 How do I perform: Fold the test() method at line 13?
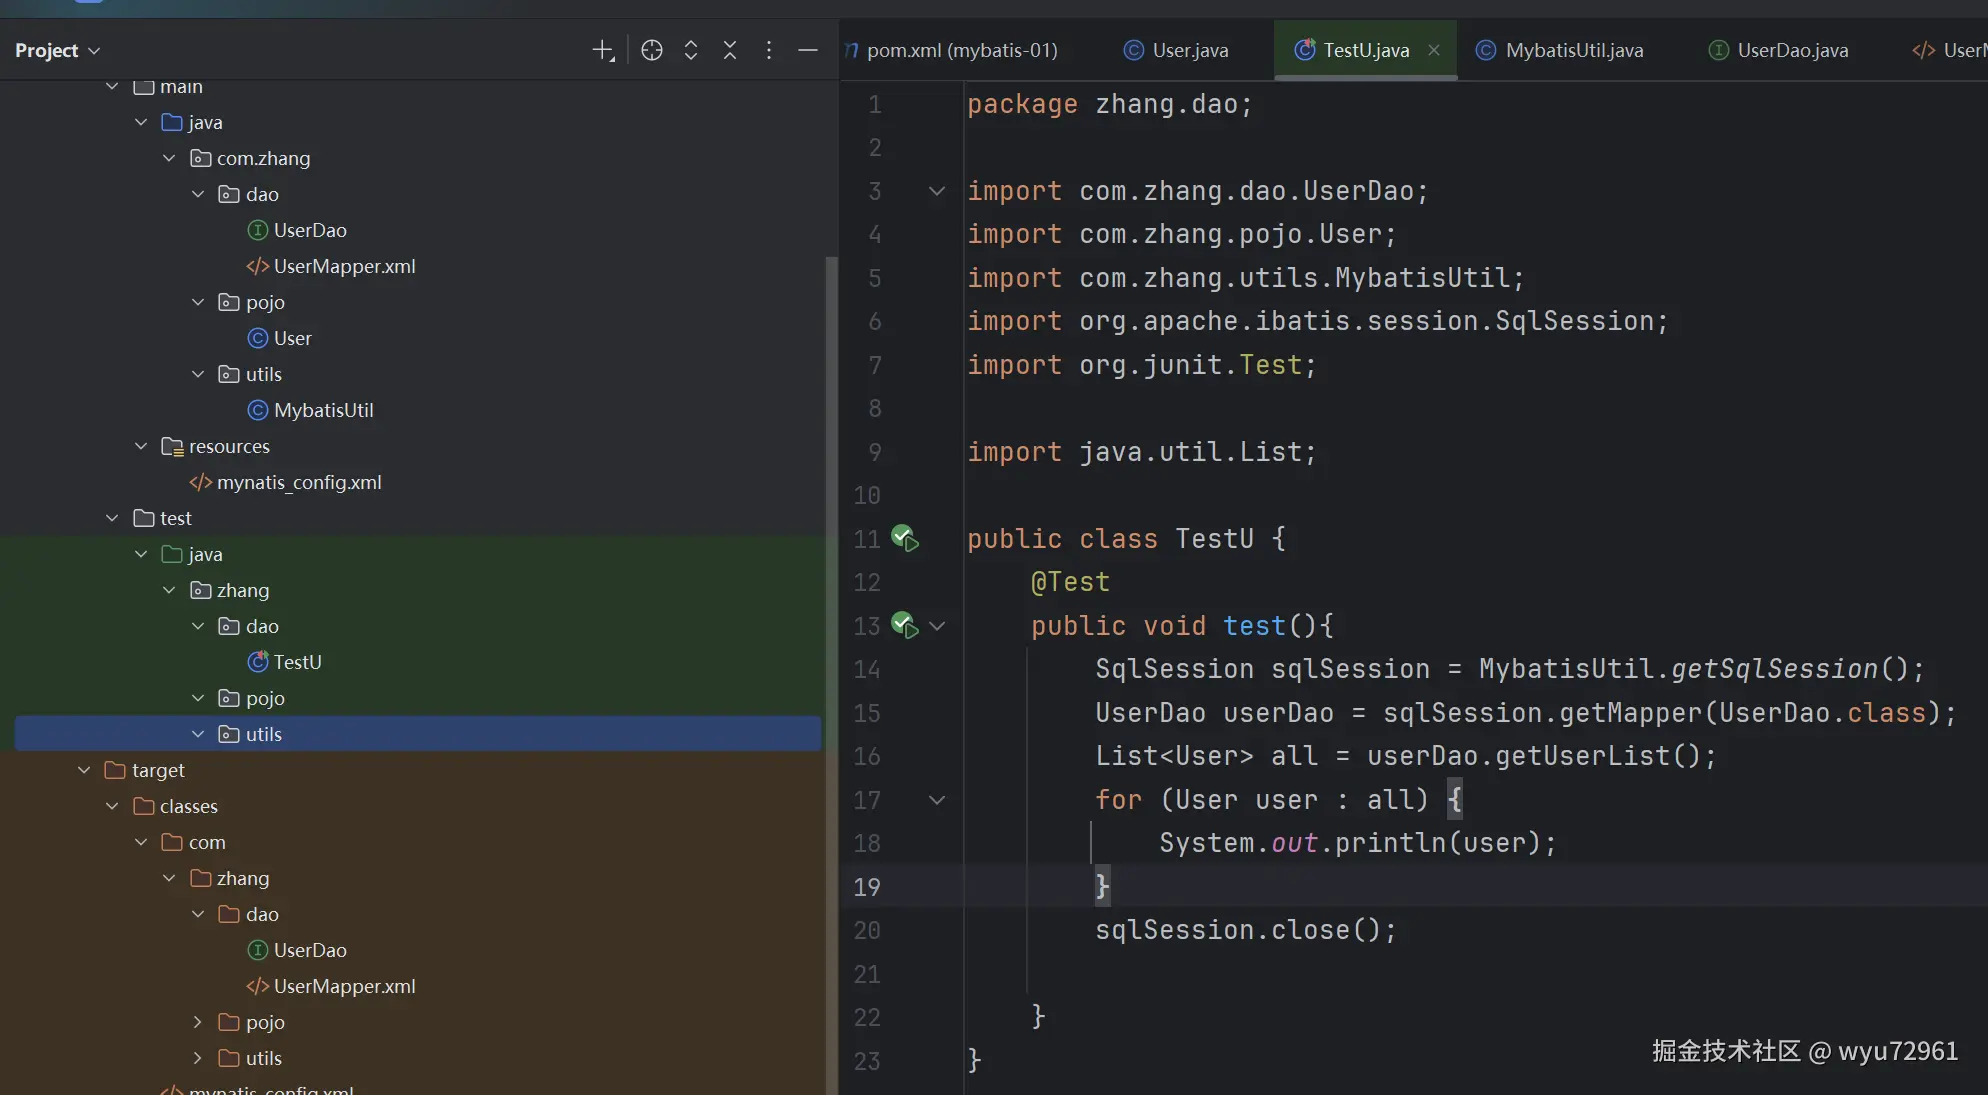click(x=937, y=626)
